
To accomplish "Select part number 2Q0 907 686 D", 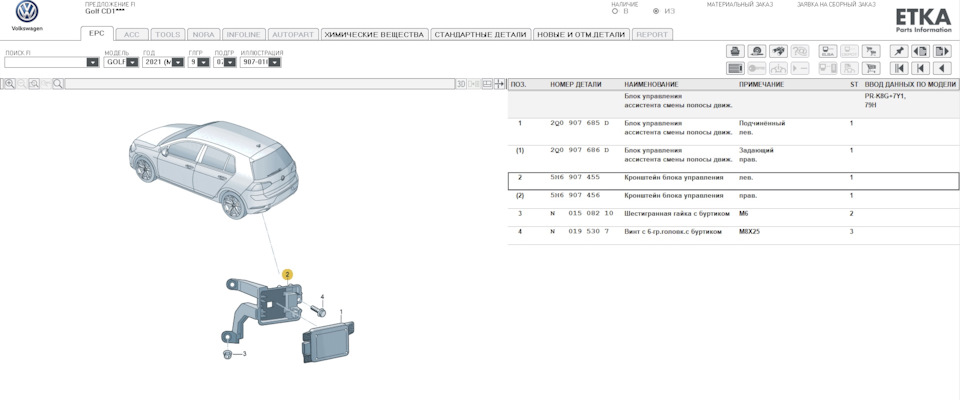I will (580, 150).
